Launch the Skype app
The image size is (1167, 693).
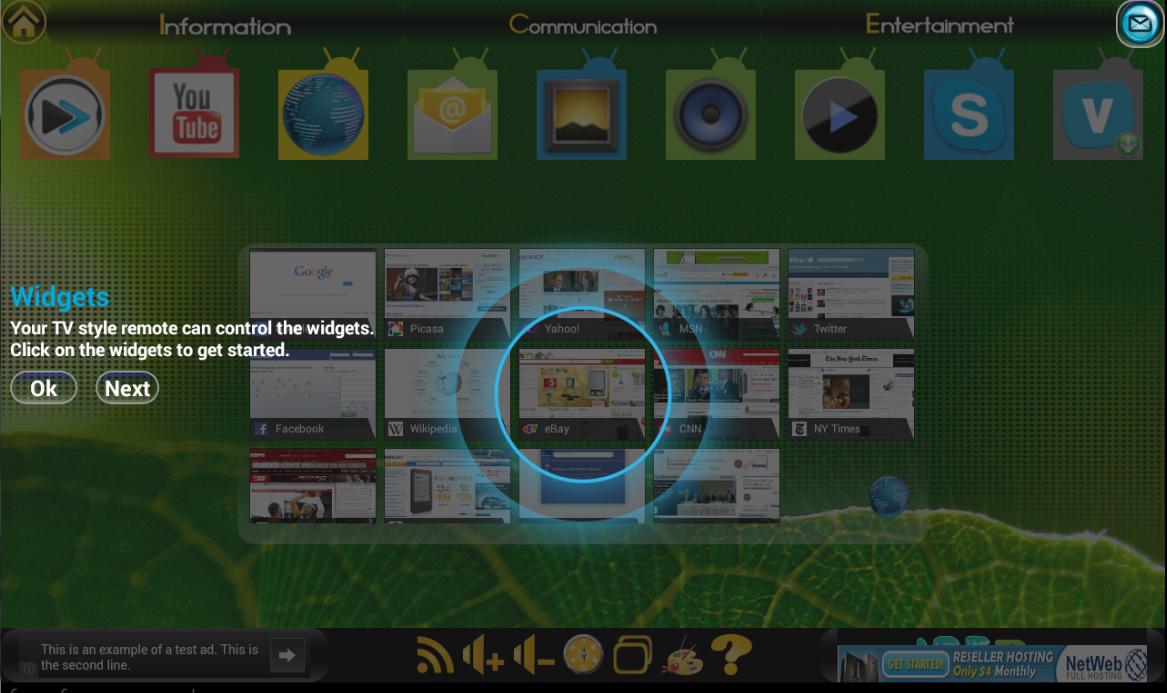click(969, 115)
